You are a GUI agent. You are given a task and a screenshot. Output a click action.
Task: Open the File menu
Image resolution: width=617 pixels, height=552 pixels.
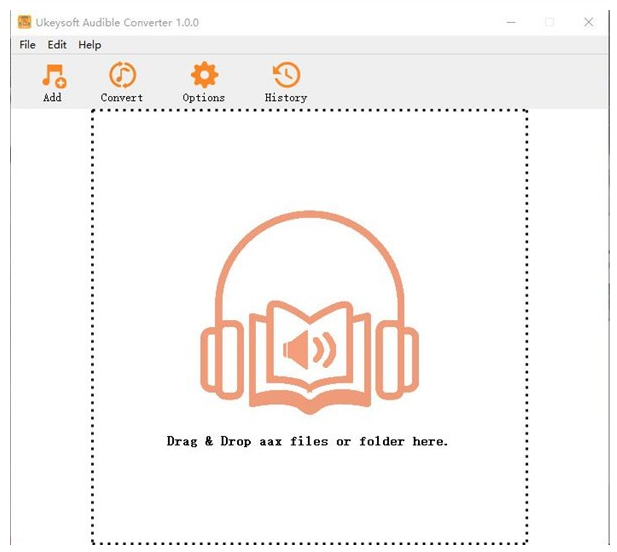[x=27, y=45]
